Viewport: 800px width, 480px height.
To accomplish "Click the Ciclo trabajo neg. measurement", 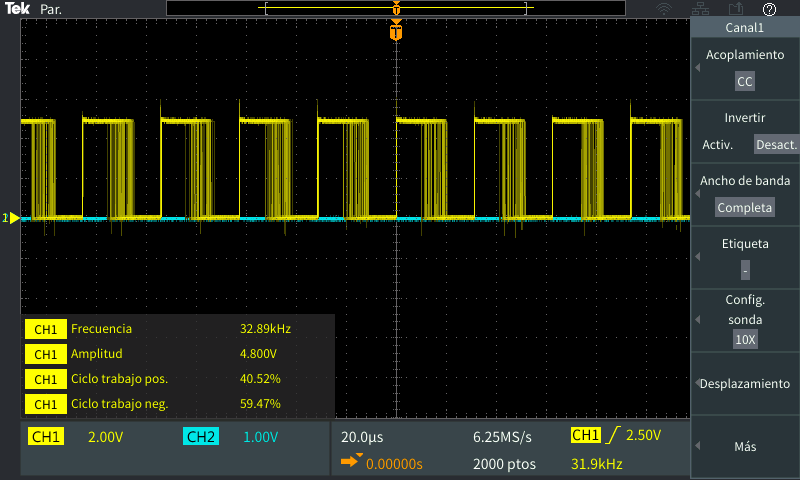I will click(x=119, y=404).
